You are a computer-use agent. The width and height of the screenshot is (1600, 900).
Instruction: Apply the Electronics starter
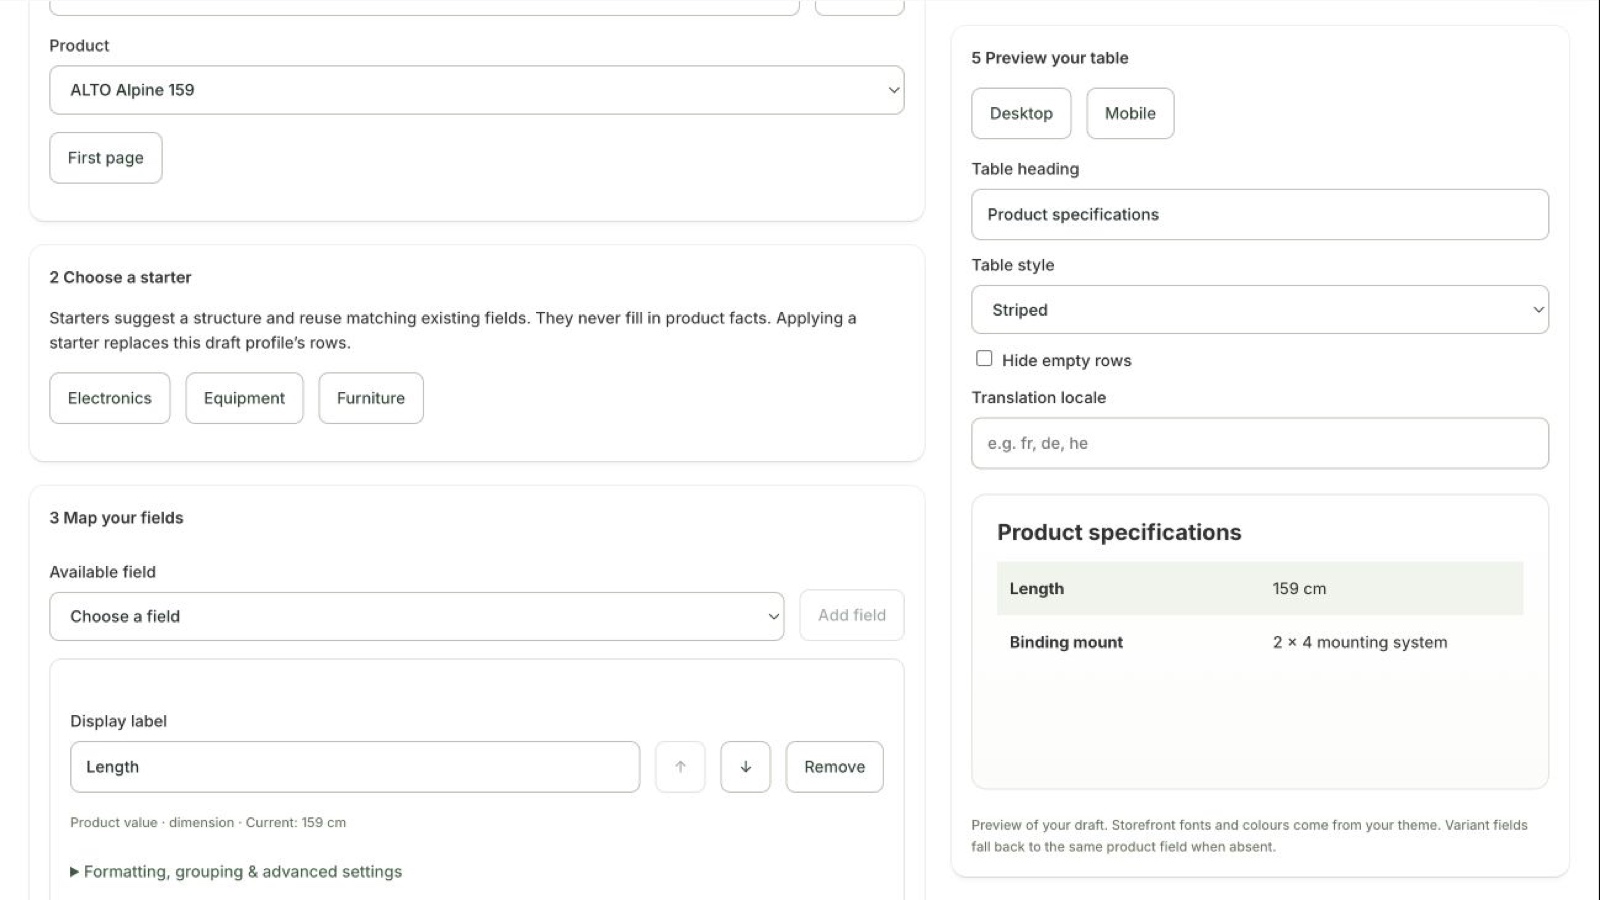click(110, 398)
